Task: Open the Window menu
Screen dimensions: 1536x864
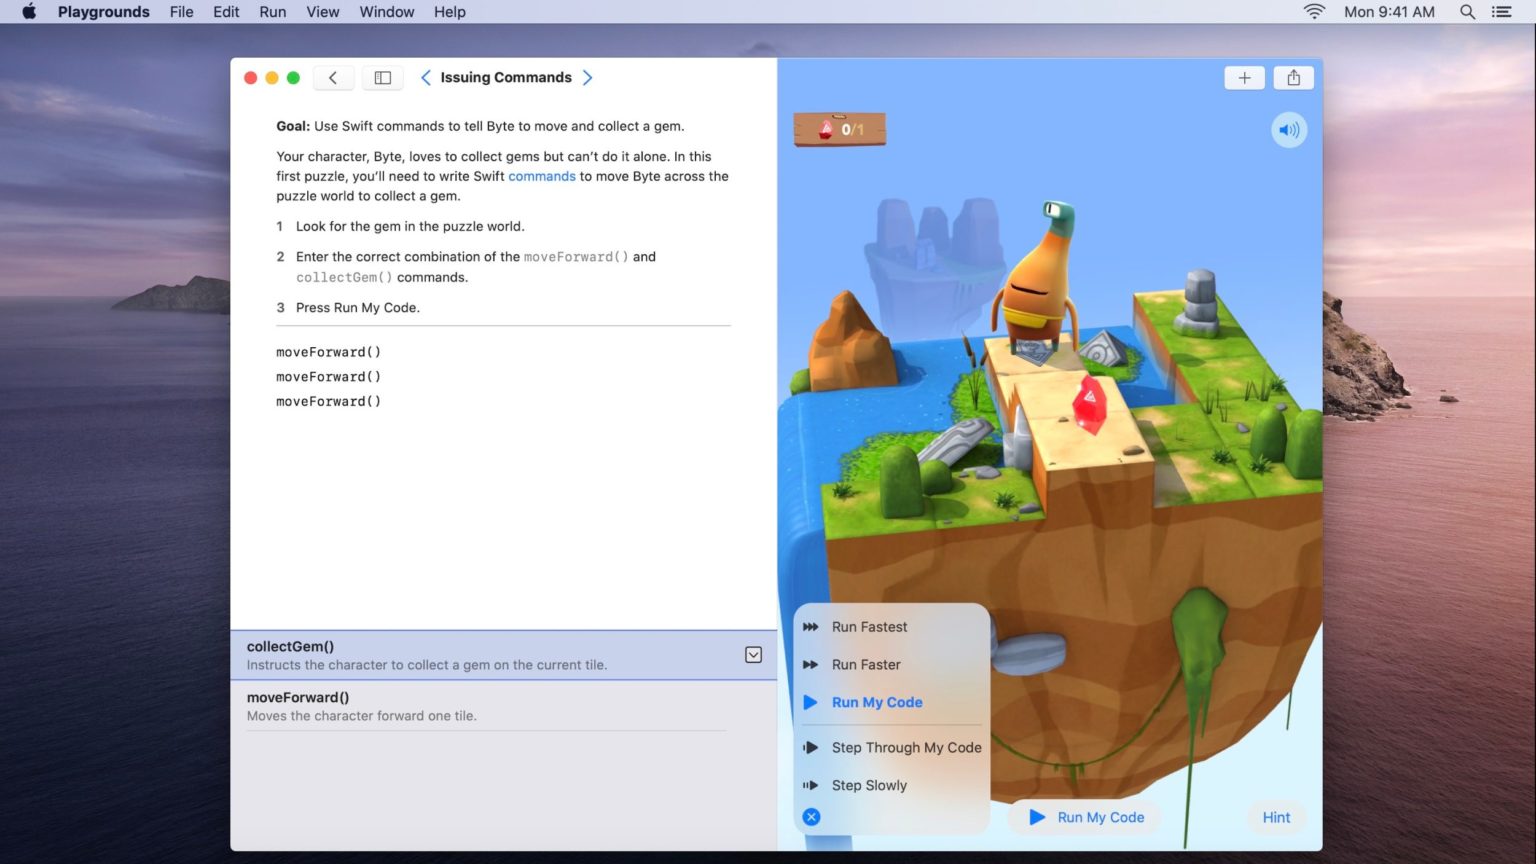Action: pos(386,12)
